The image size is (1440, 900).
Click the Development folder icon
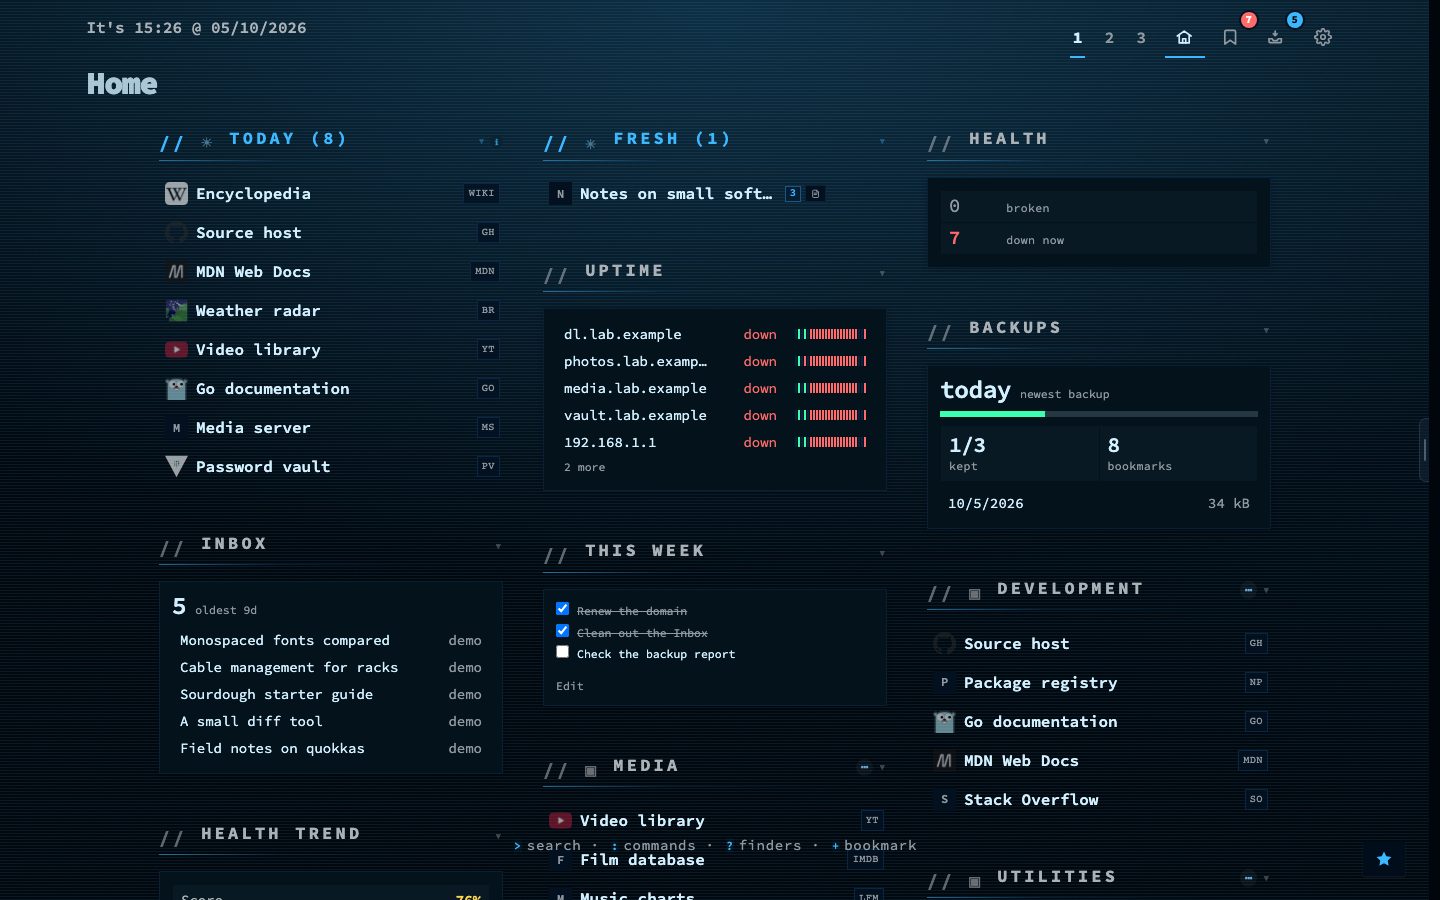974,594
